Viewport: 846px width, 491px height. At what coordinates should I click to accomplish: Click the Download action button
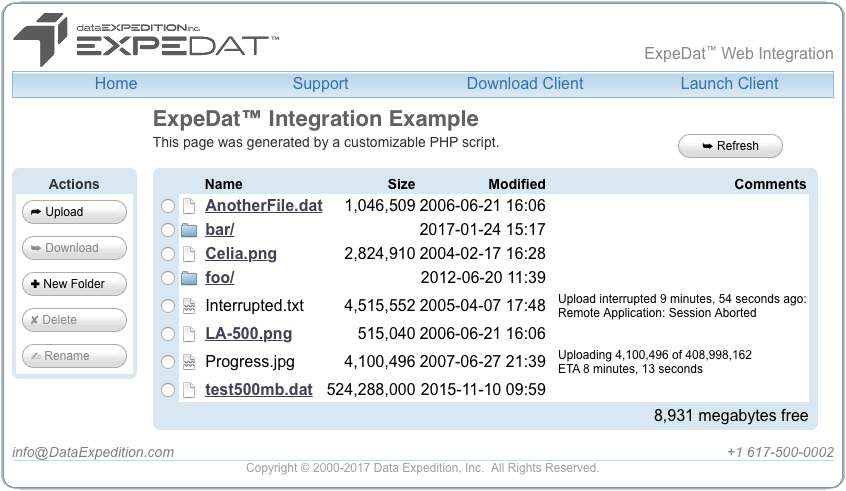(74, 248)
